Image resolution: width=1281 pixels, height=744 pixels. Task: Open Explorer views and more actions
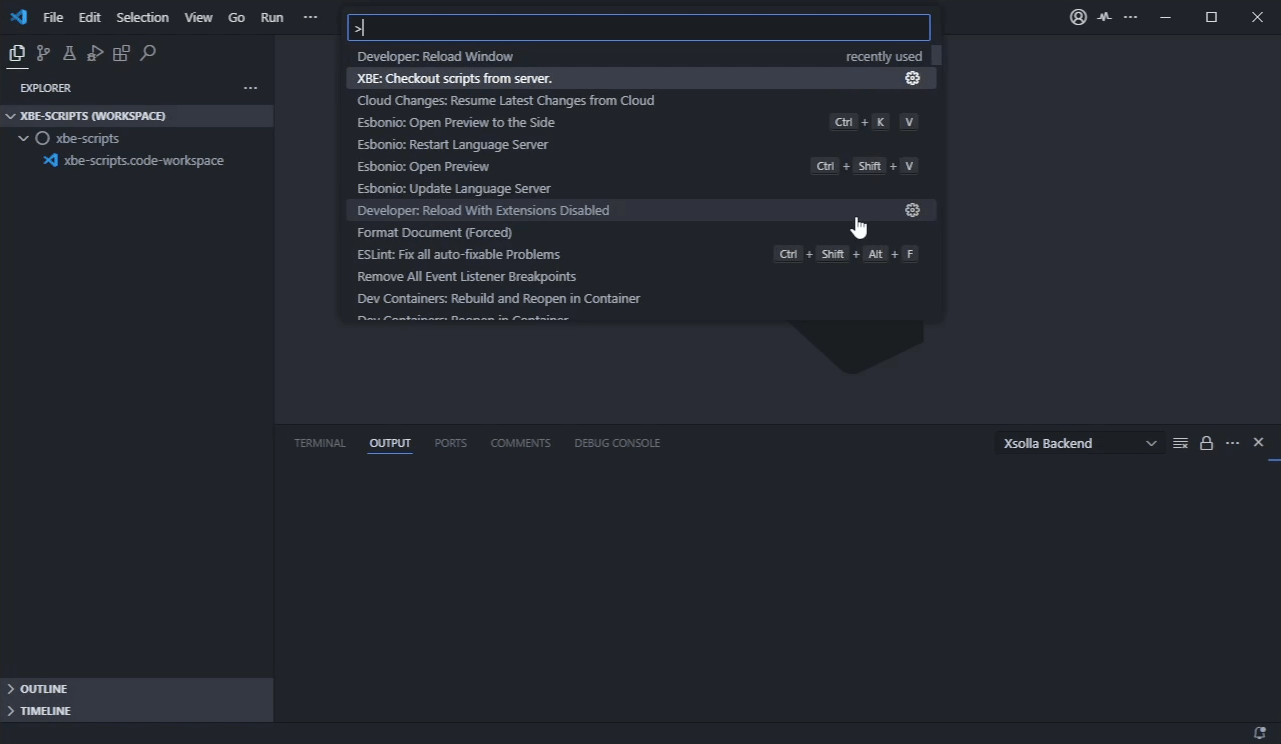250,88
